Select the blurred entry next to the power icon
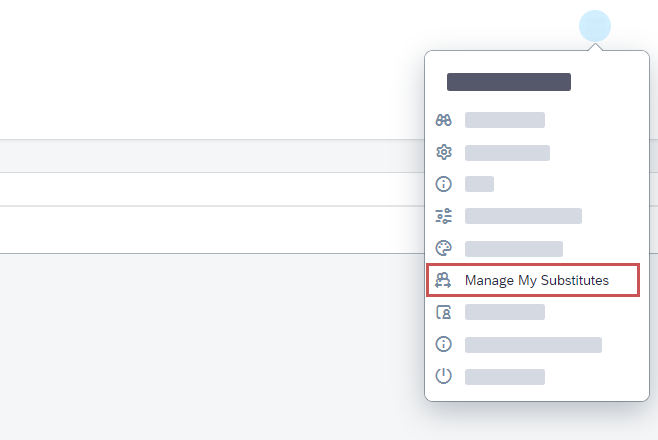 (x=504, y=377)
